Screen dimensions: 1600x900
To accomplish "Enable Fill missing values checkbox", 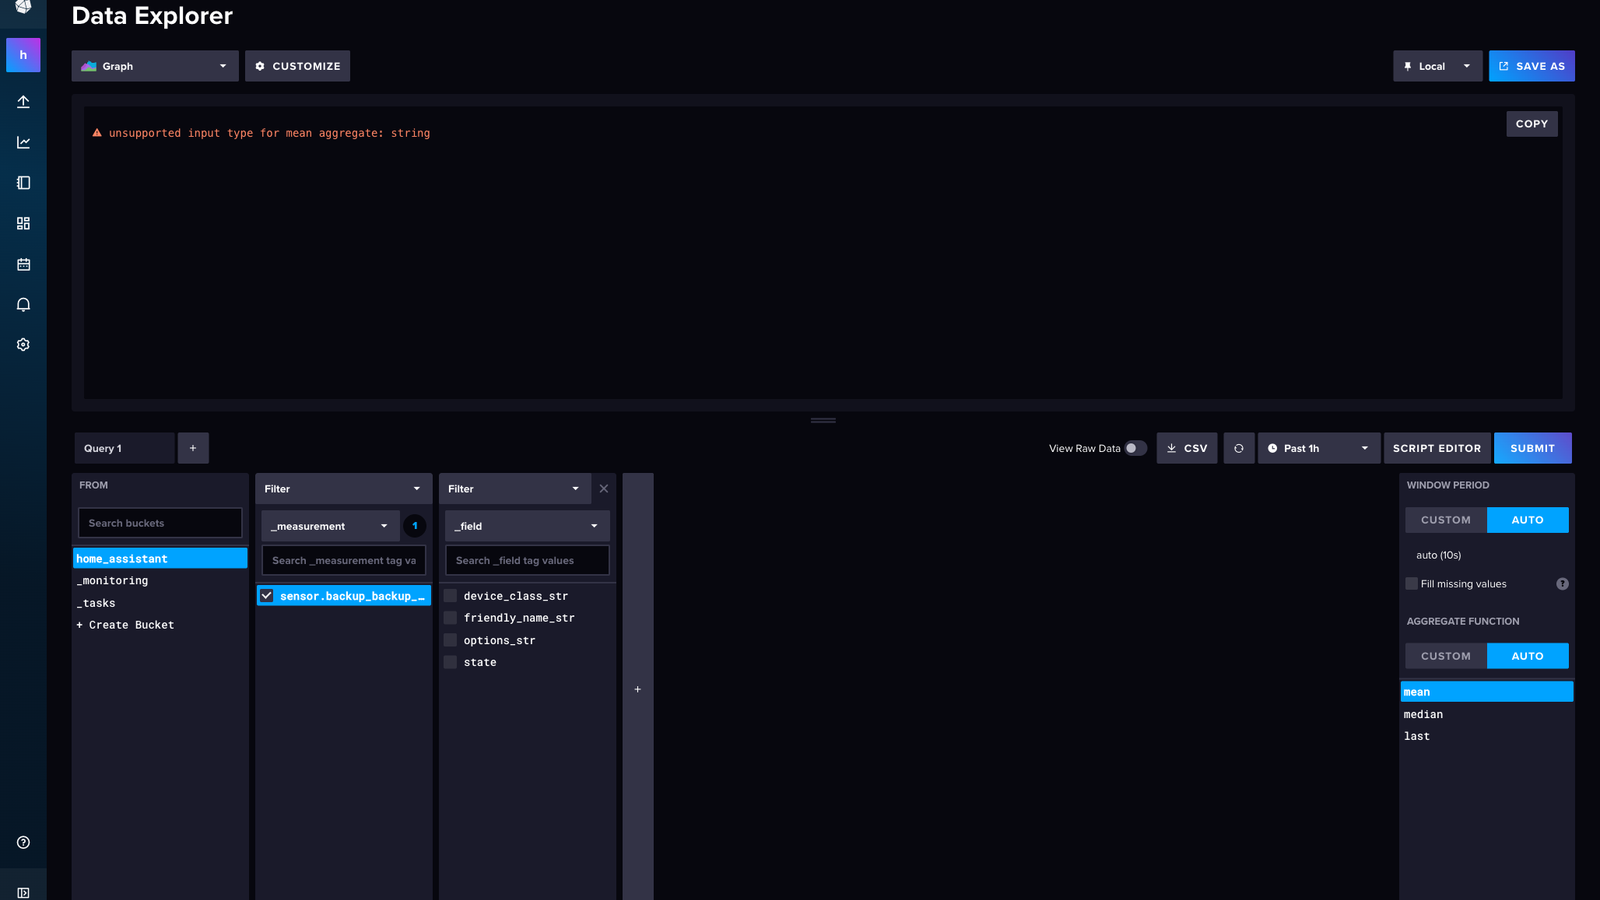I will (x=1412, y=584).
